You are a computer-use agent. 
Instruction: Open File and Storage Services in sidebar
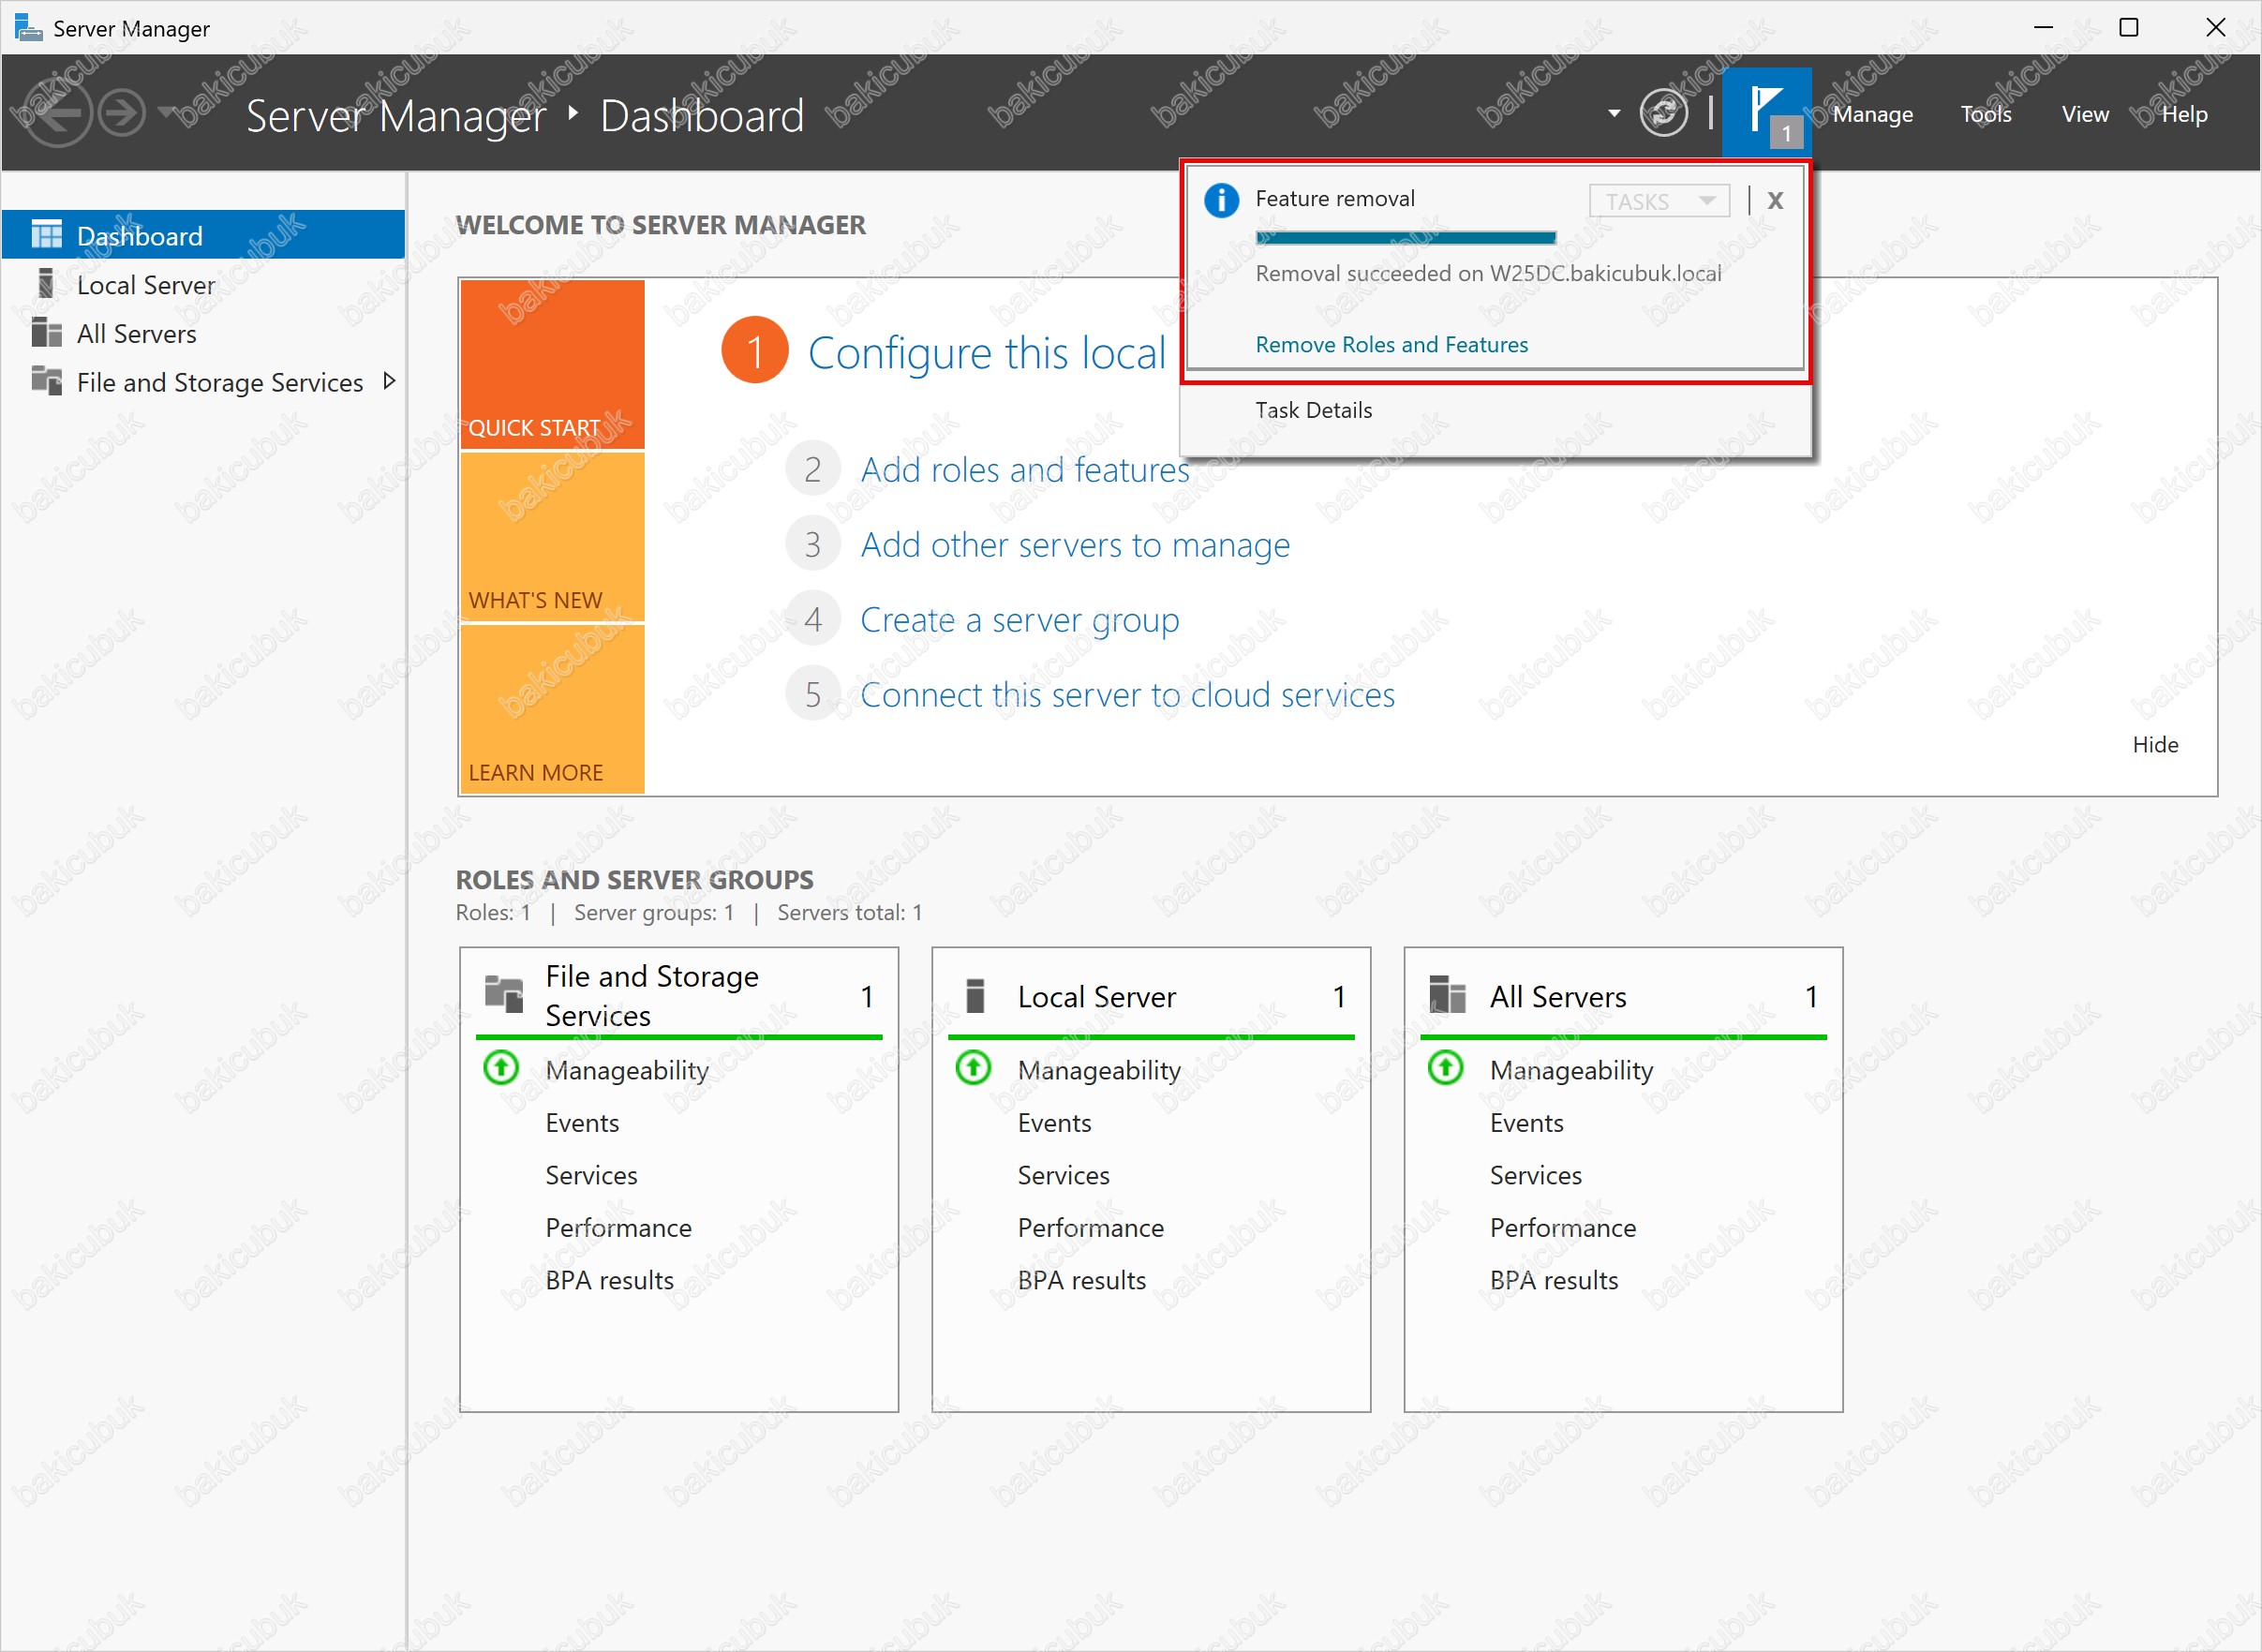tap(203, 382)
